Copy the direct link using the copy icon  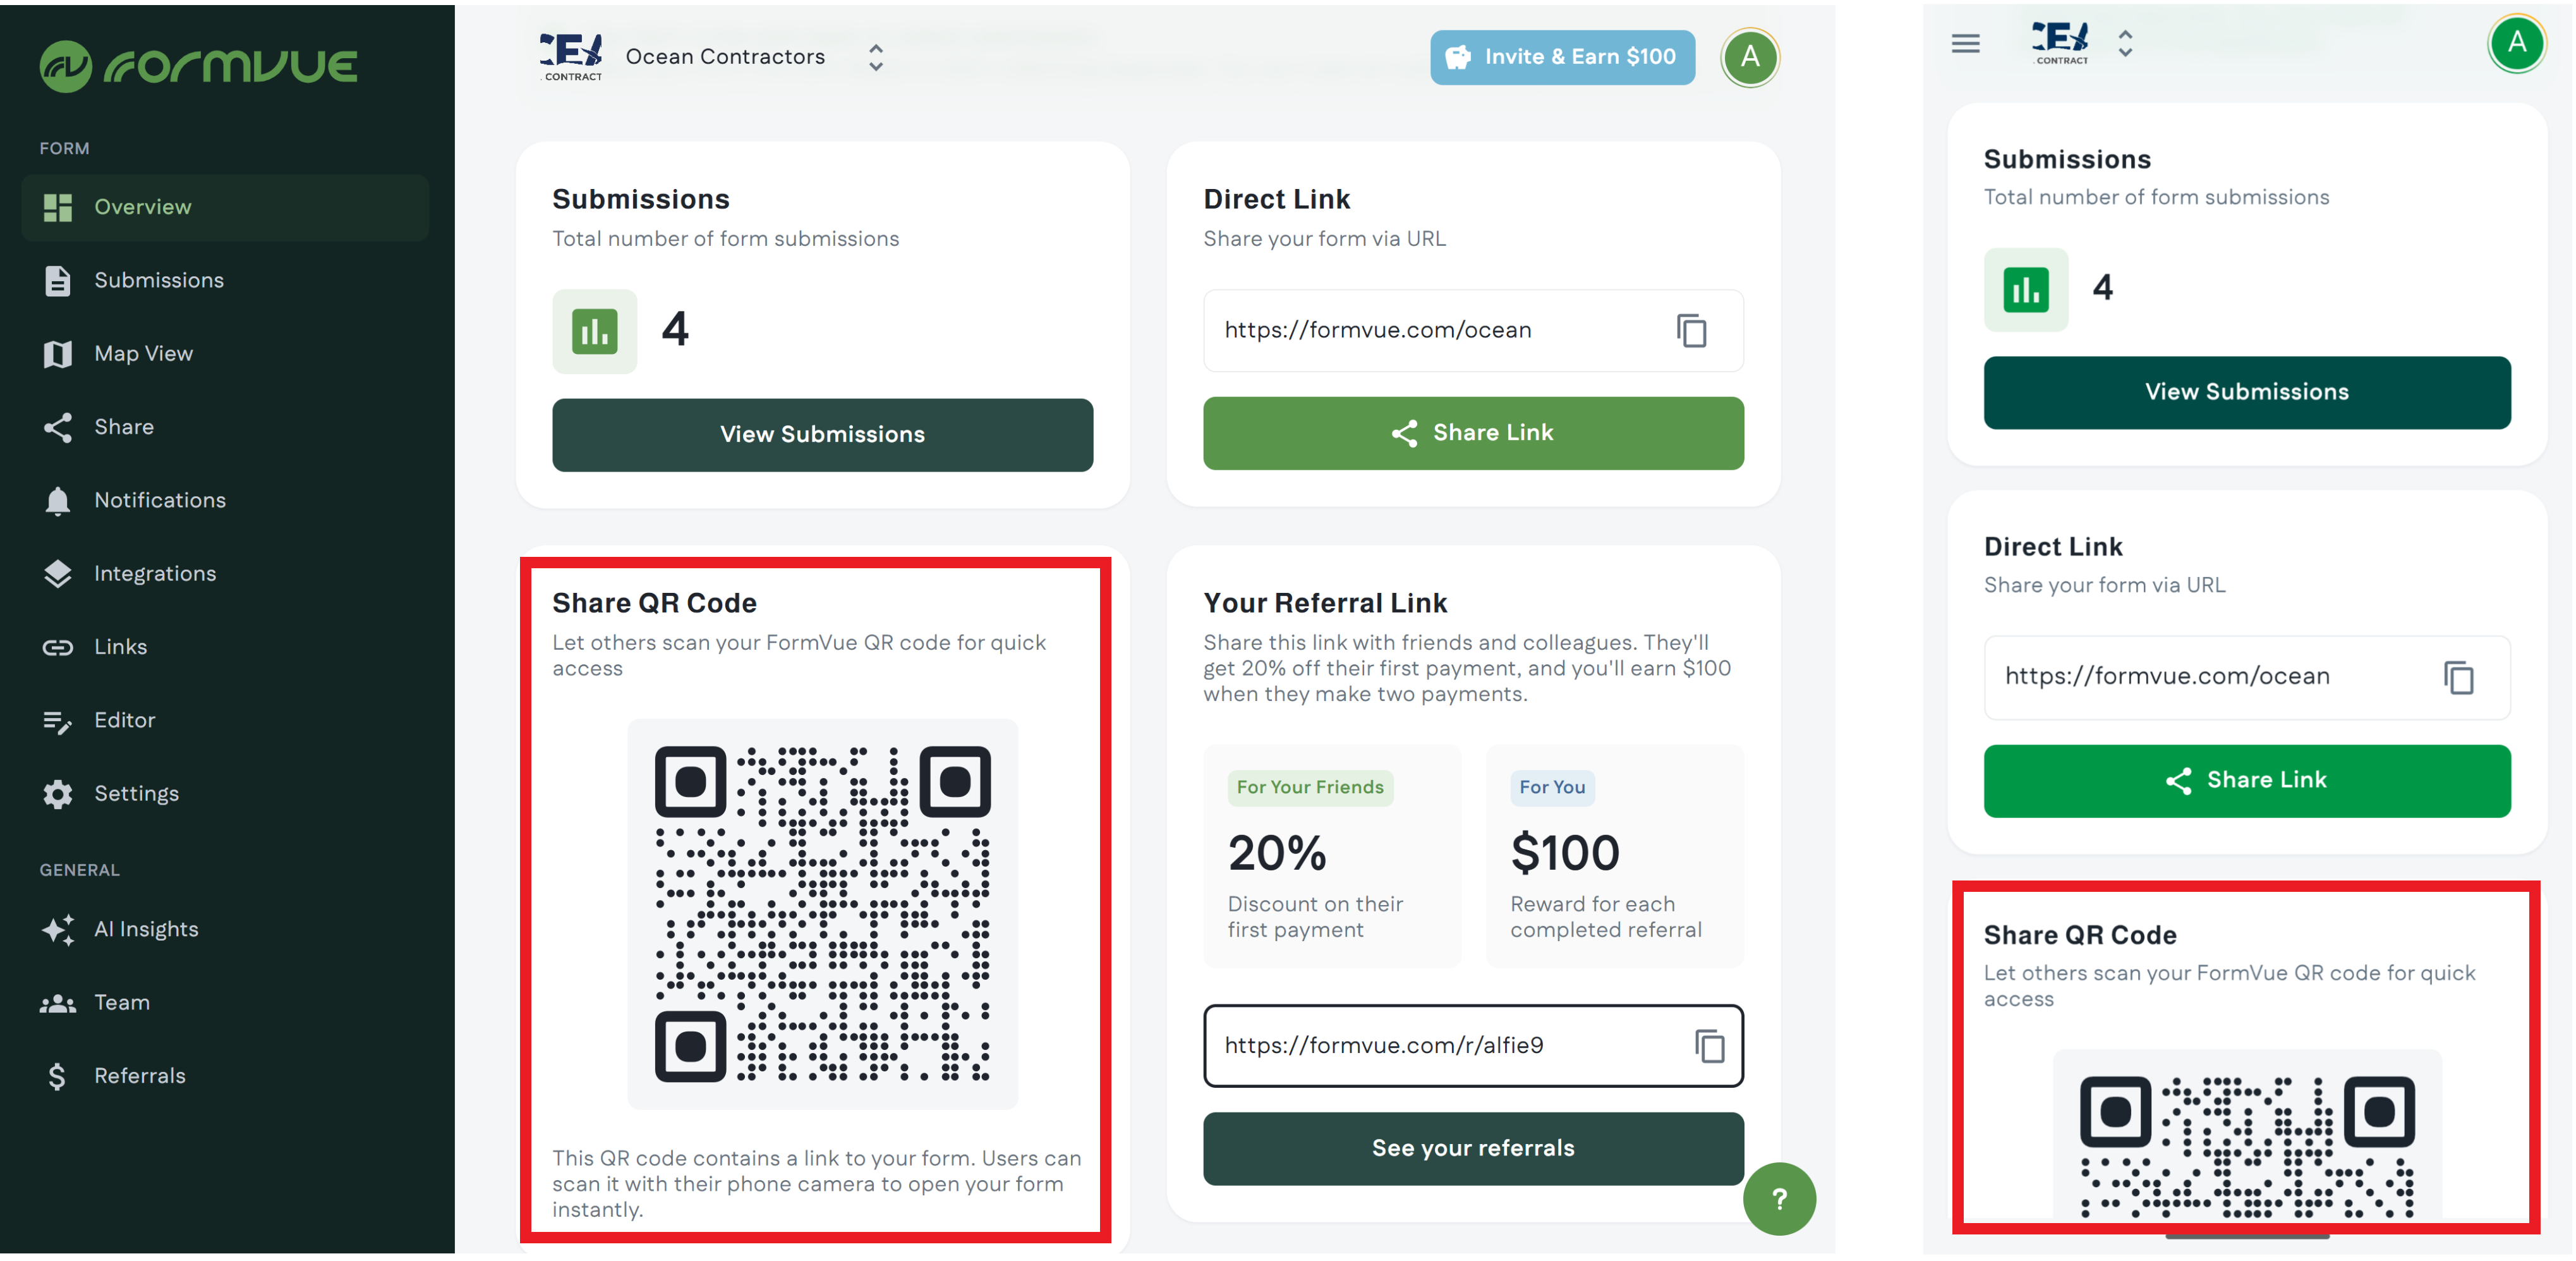coord(1692,330)
